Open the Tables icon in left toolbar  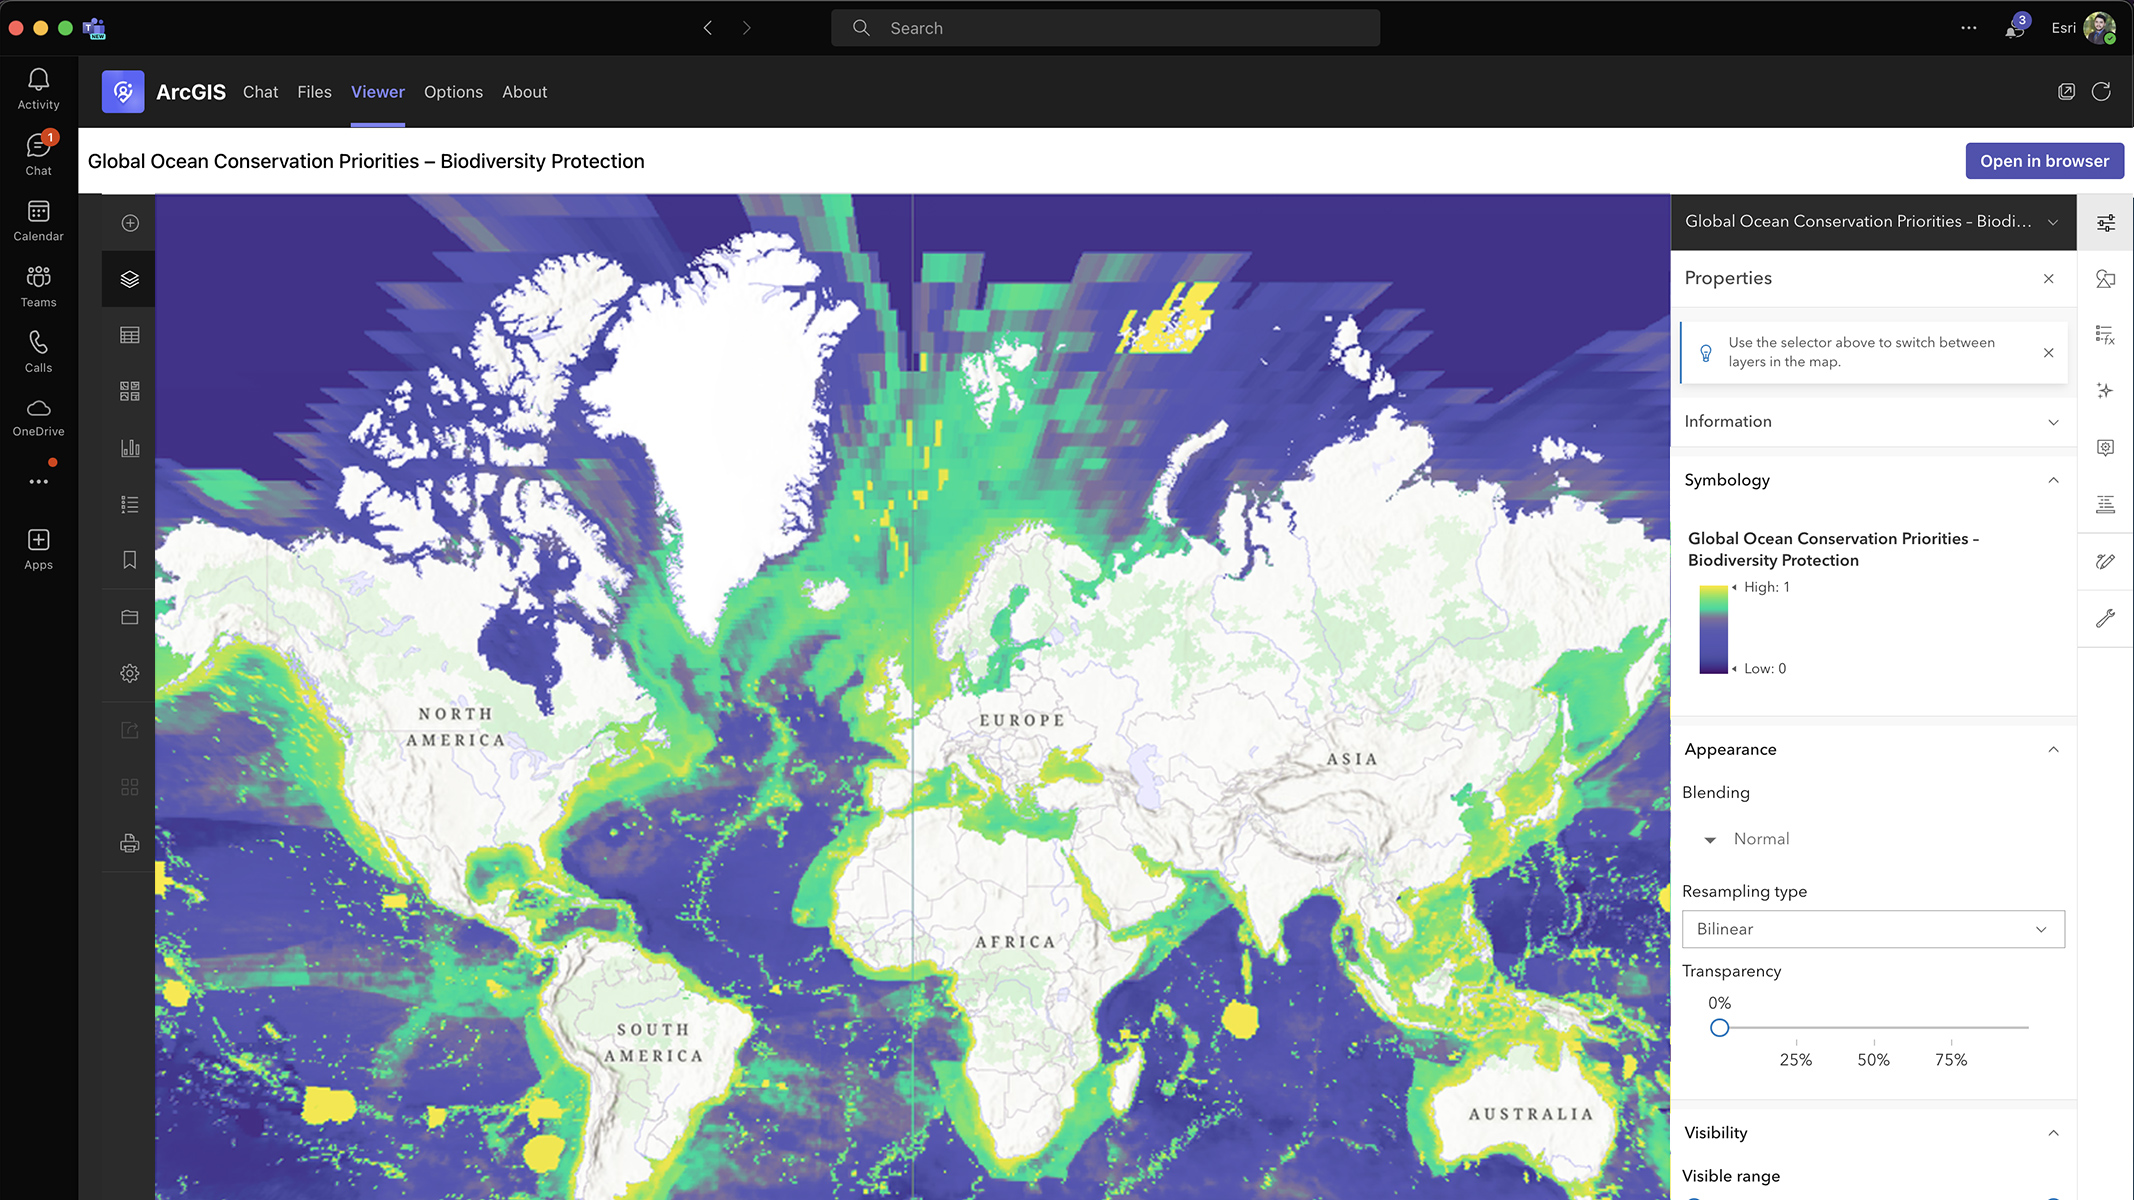(x=130, y=335)
